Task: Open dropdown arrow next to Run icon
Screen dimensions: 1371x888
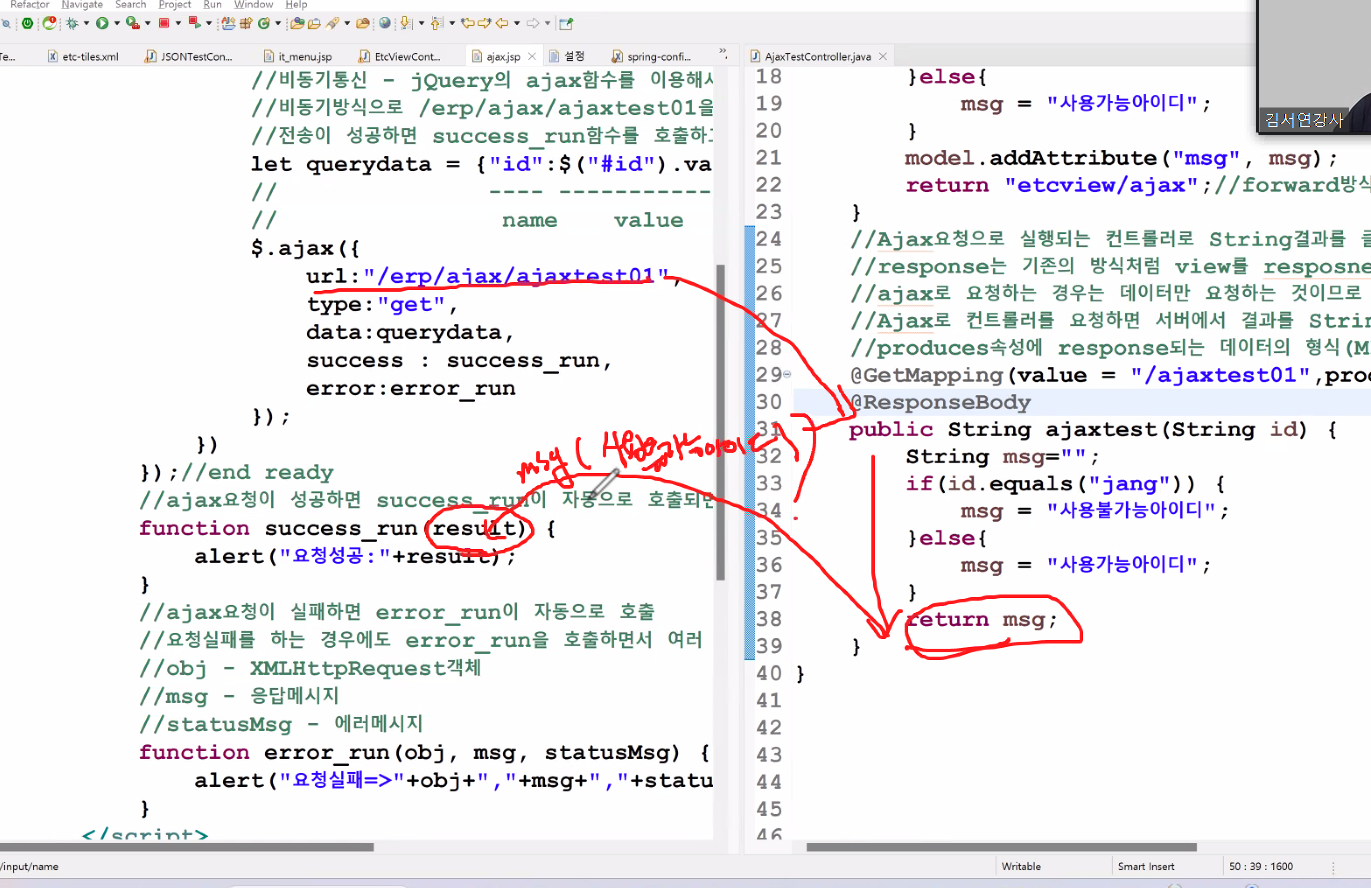Action: click(117, 22)
